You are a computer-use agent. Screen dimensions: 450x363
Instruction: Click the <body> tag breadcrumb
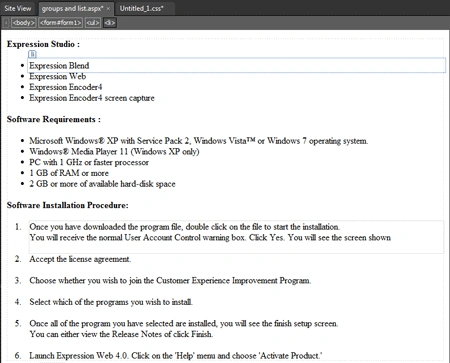[x=23, y=23]
